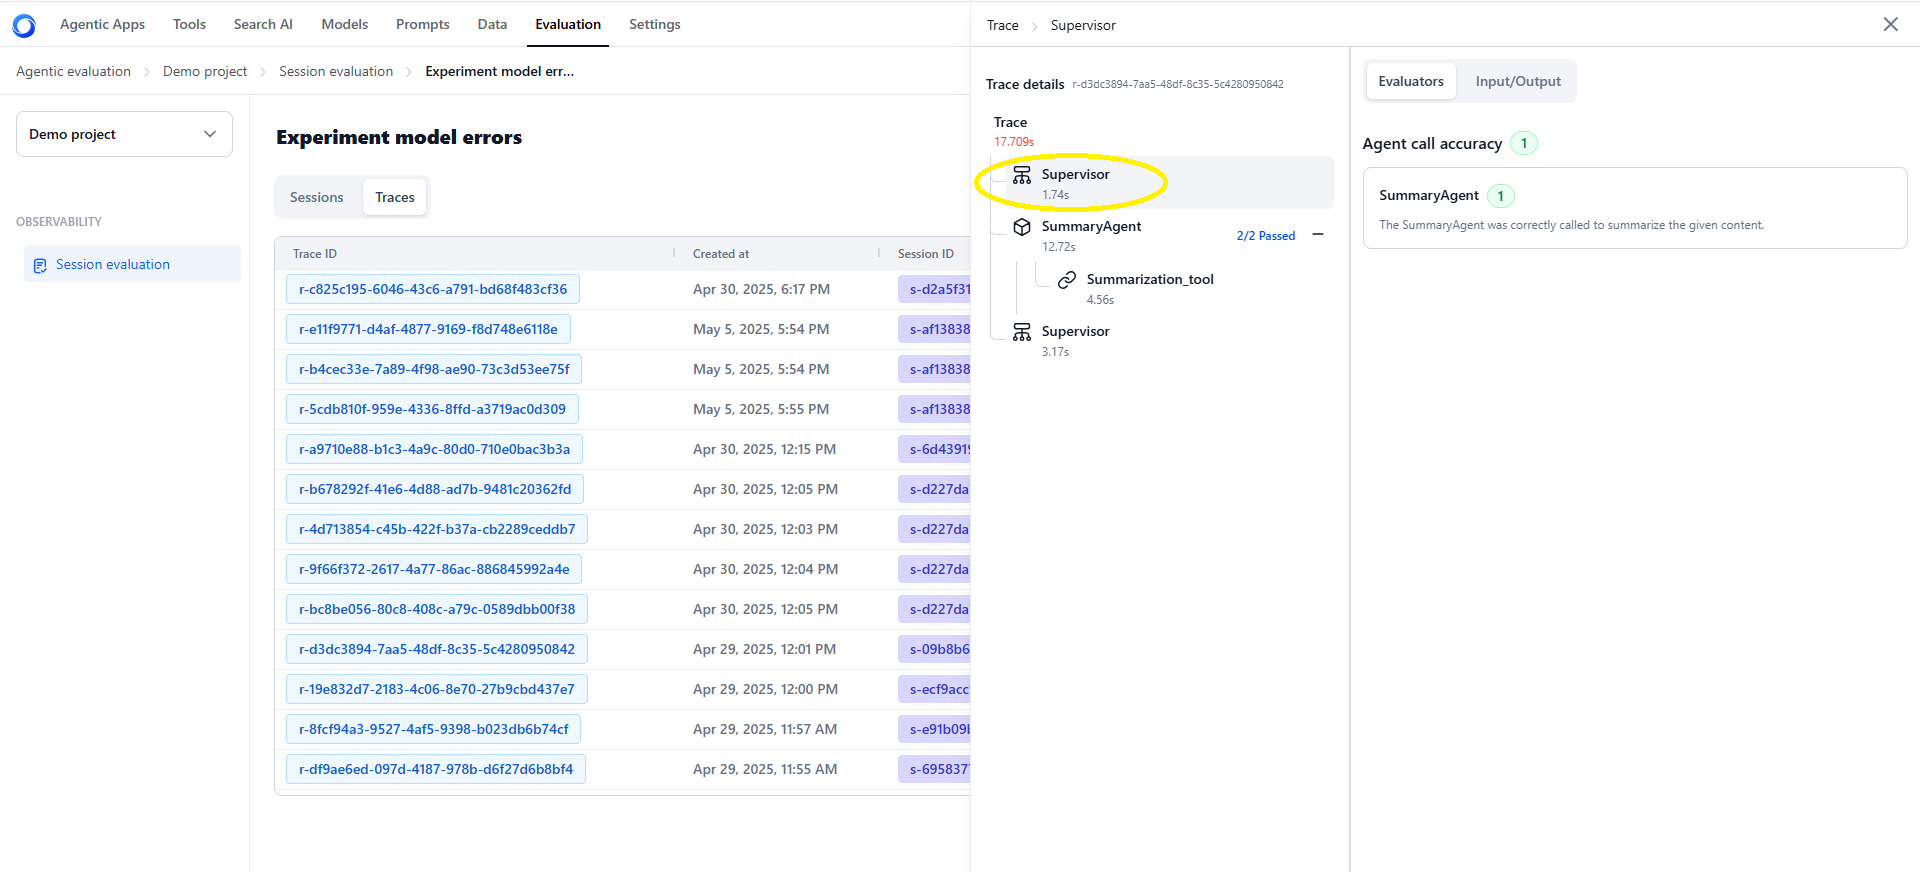Switch to the Sessions tab
The image size is (1920, 872).
[316, 197]
